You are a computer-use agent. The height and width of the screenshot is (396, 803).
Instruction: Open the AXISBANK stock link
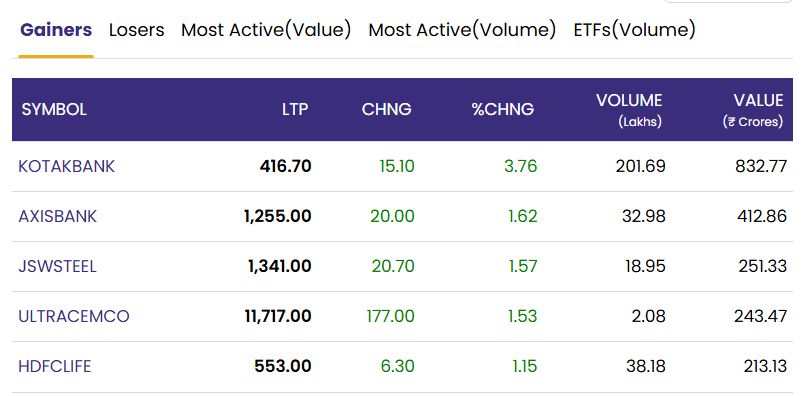point(57,216)
